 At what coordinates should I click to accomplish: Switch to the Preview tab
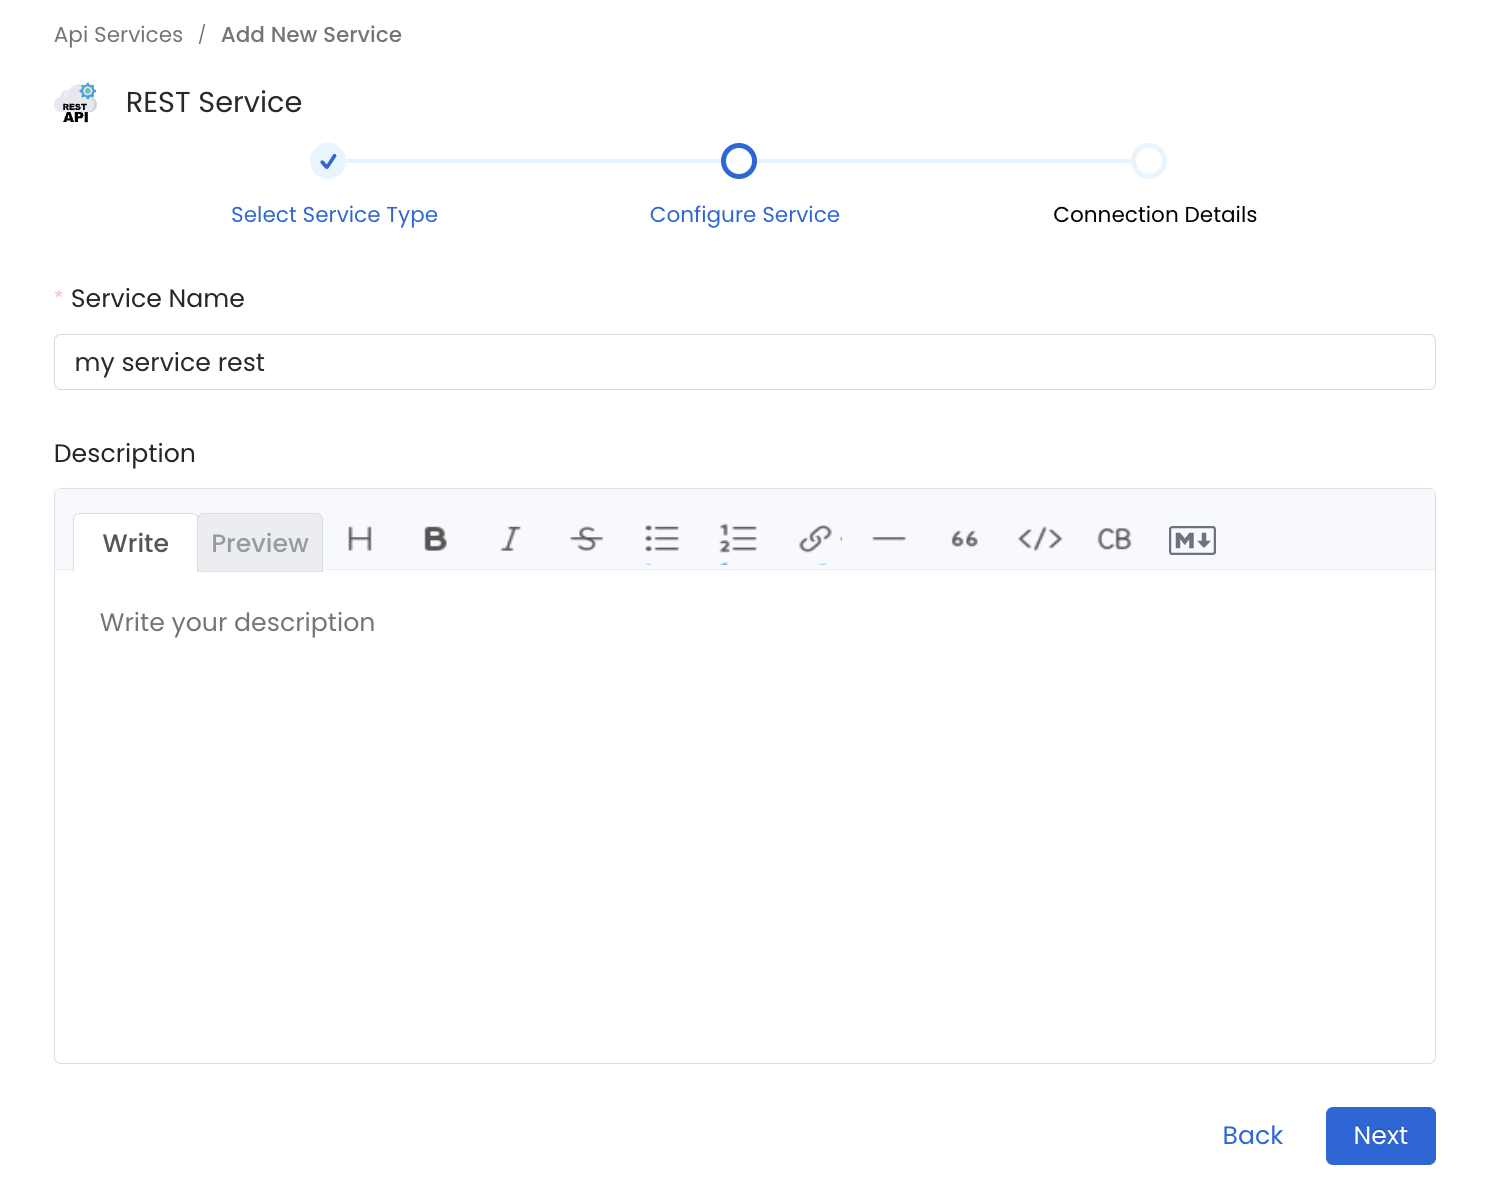pos(259,542)
